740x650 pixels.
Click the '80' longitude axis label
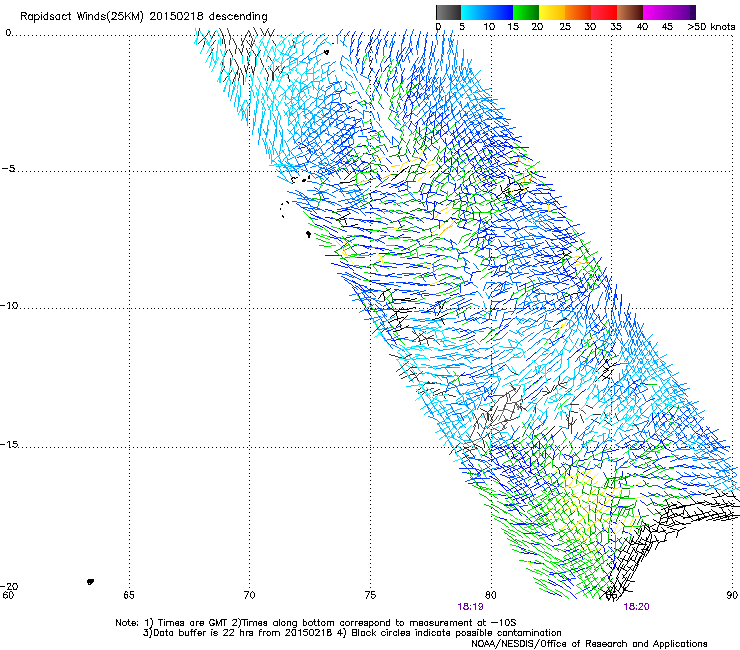(x=491, y=595)
